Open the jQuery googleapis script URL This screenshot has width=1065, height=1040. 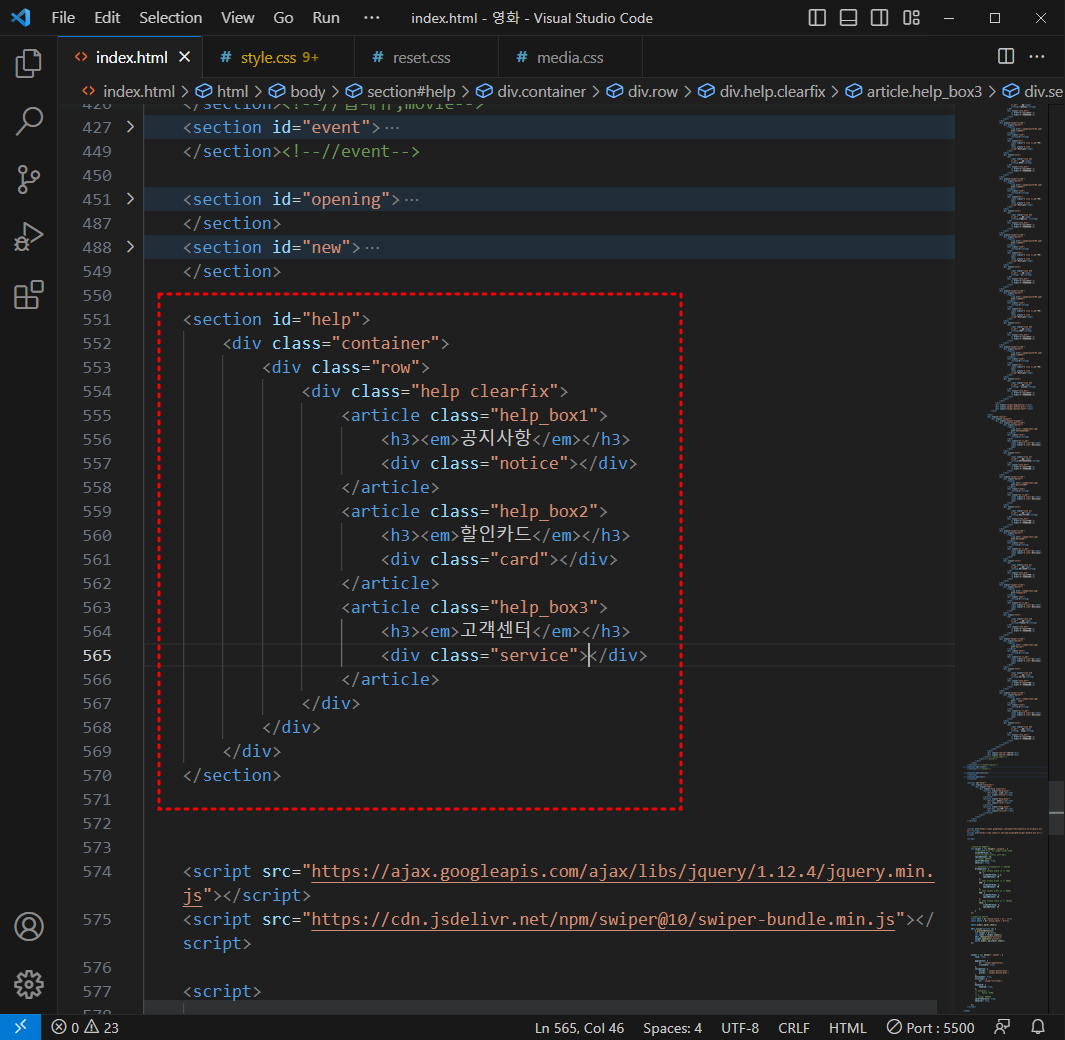point(622,872)
